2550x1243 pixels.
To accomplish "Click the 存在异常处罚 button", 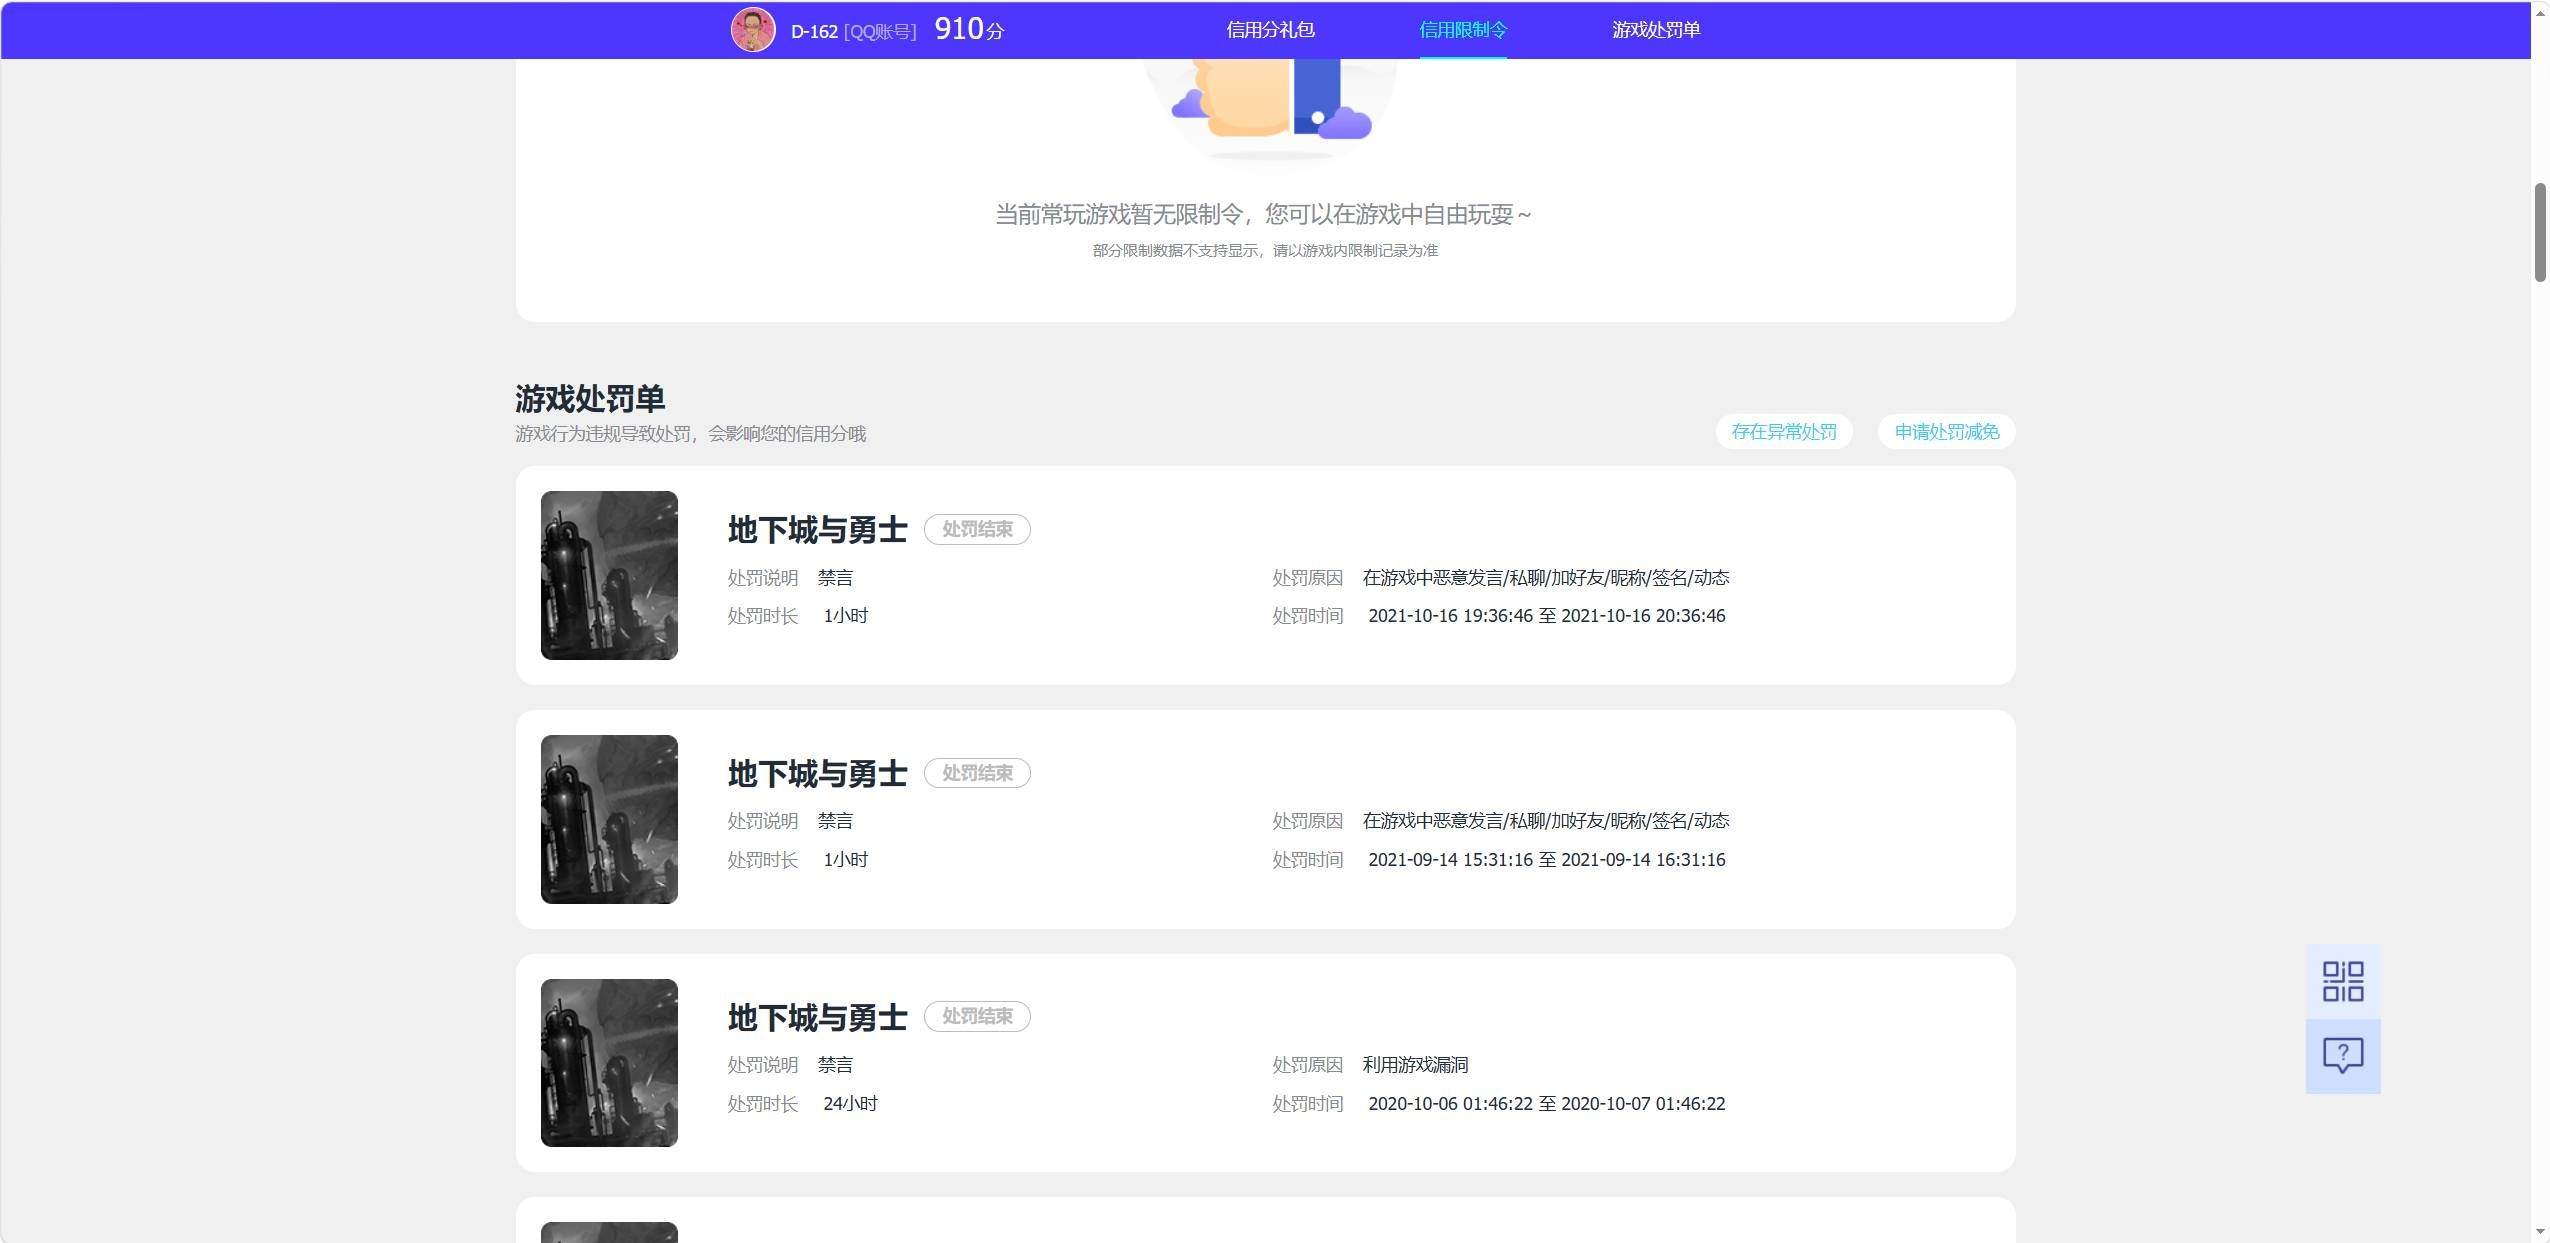I will coord(1784,432).
